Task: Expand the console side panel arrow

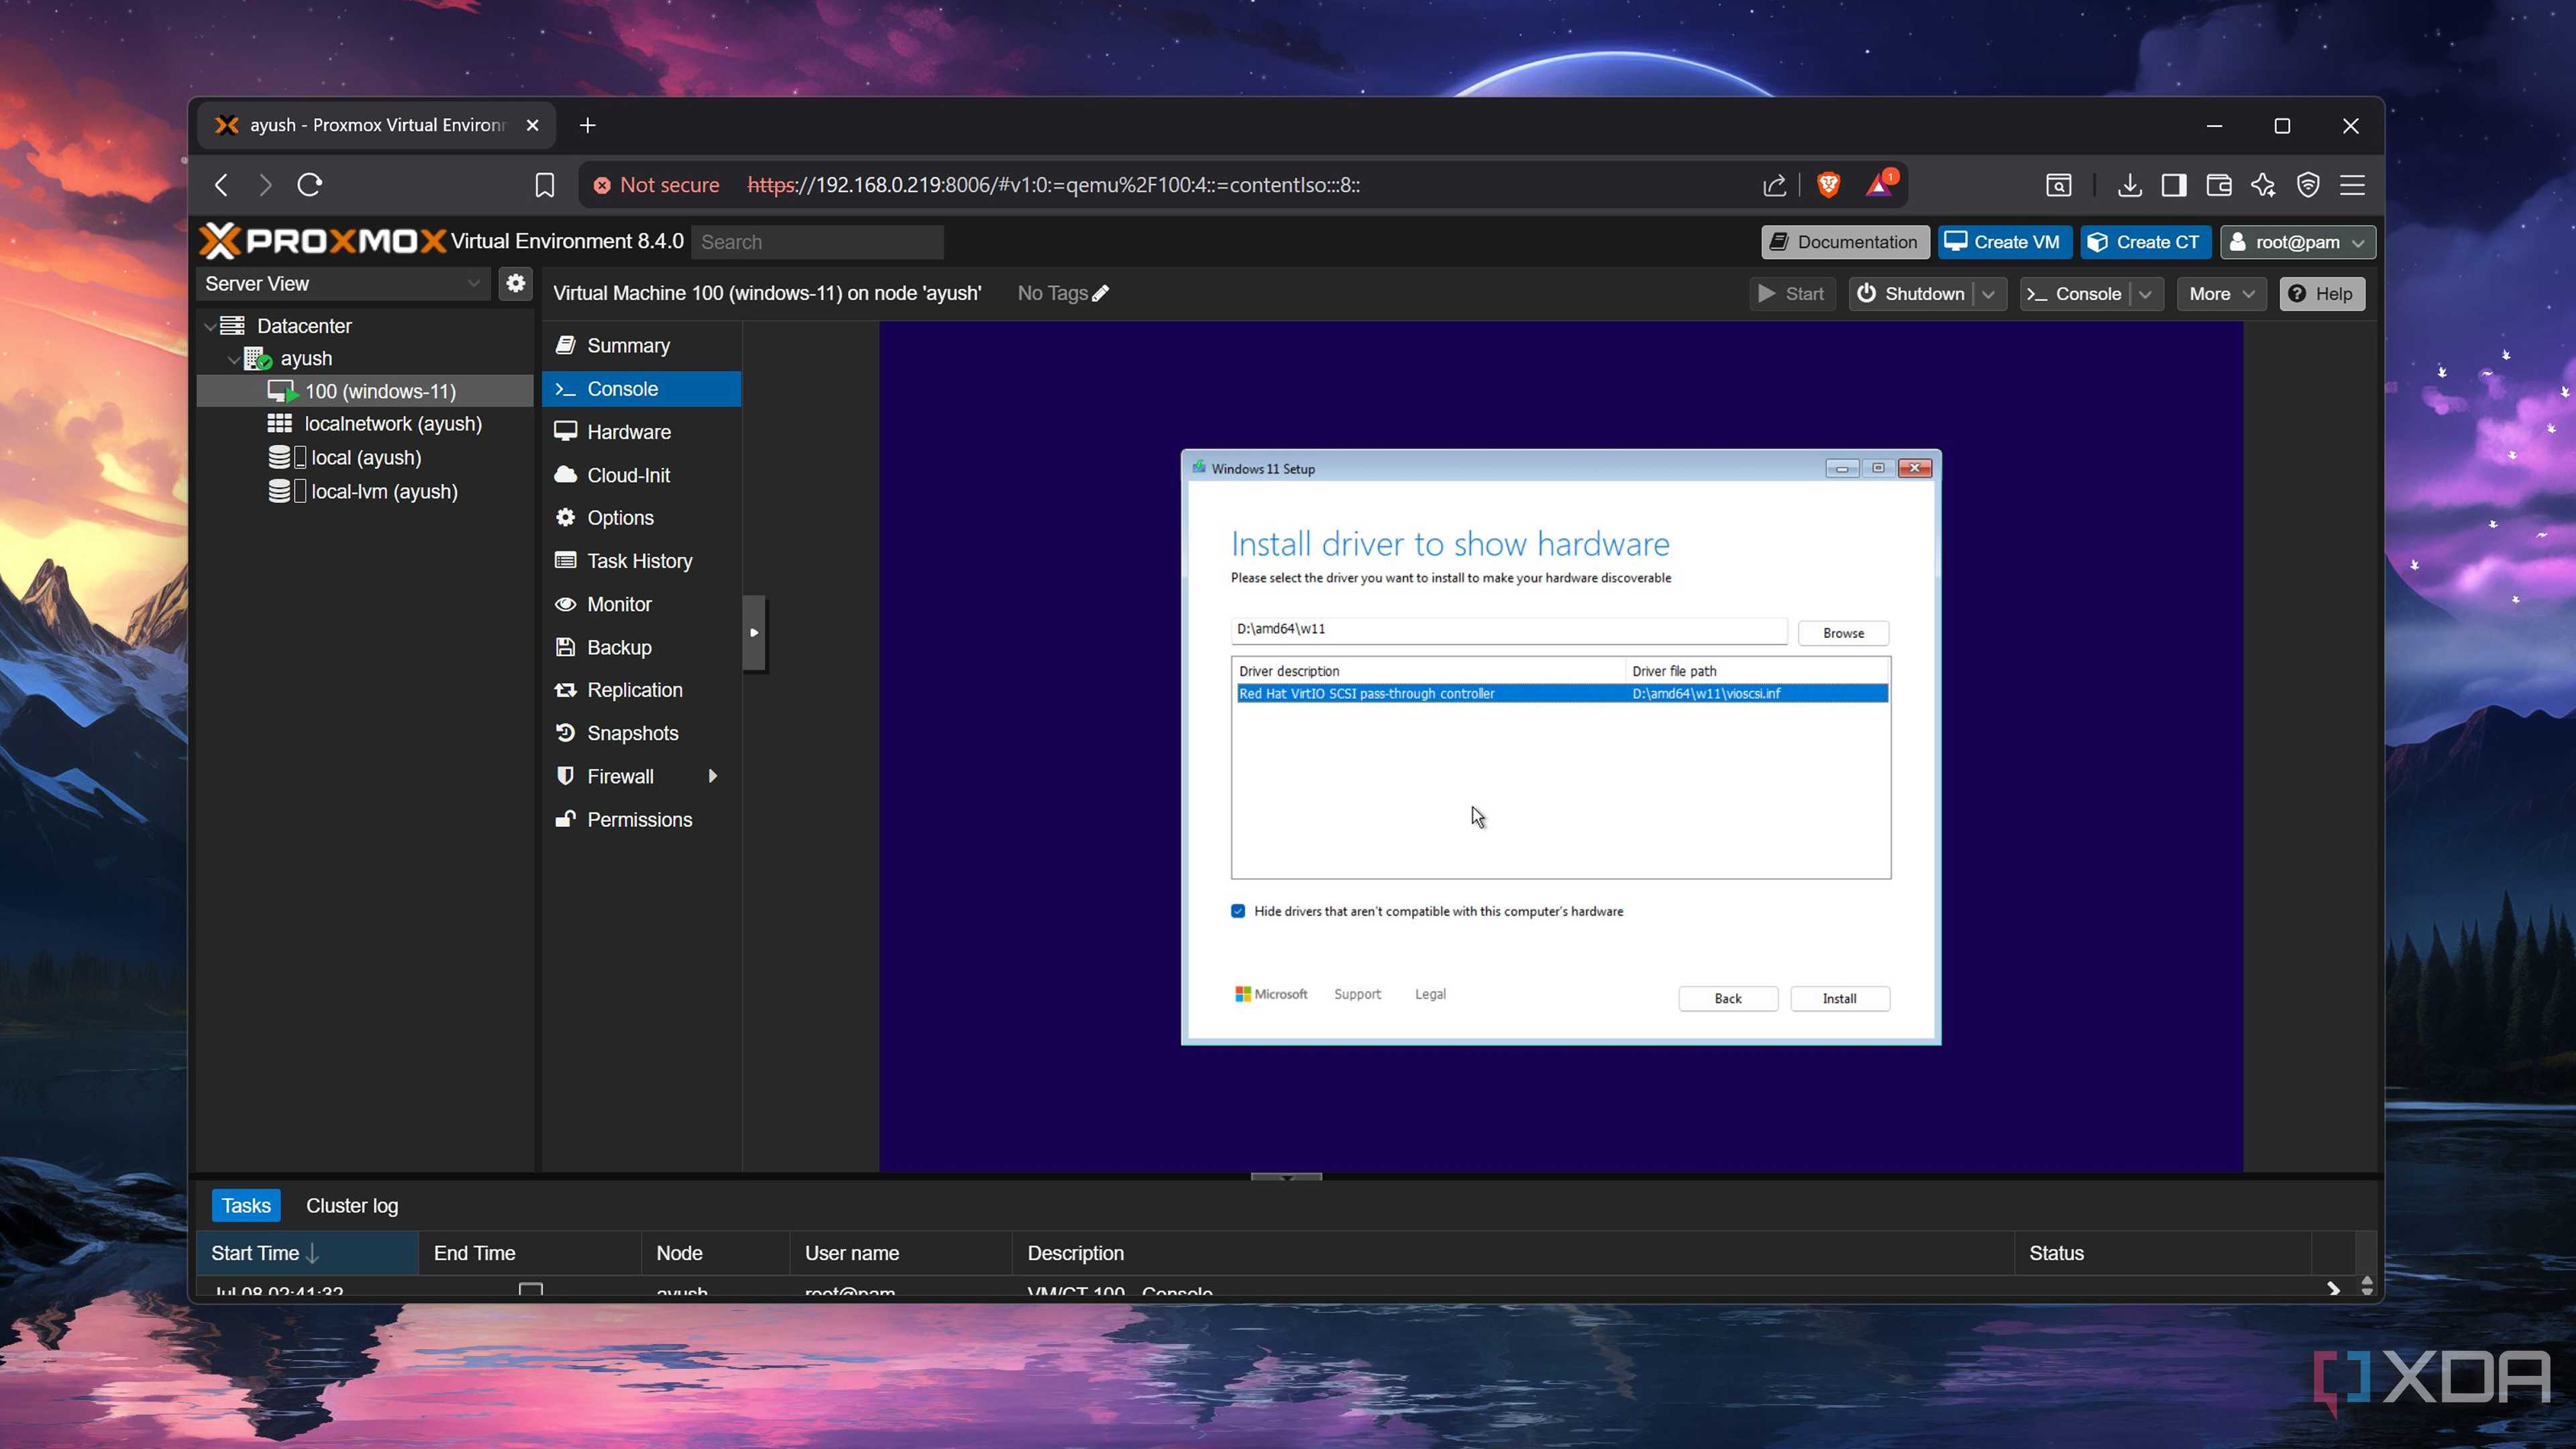Action: coord(754,632)
